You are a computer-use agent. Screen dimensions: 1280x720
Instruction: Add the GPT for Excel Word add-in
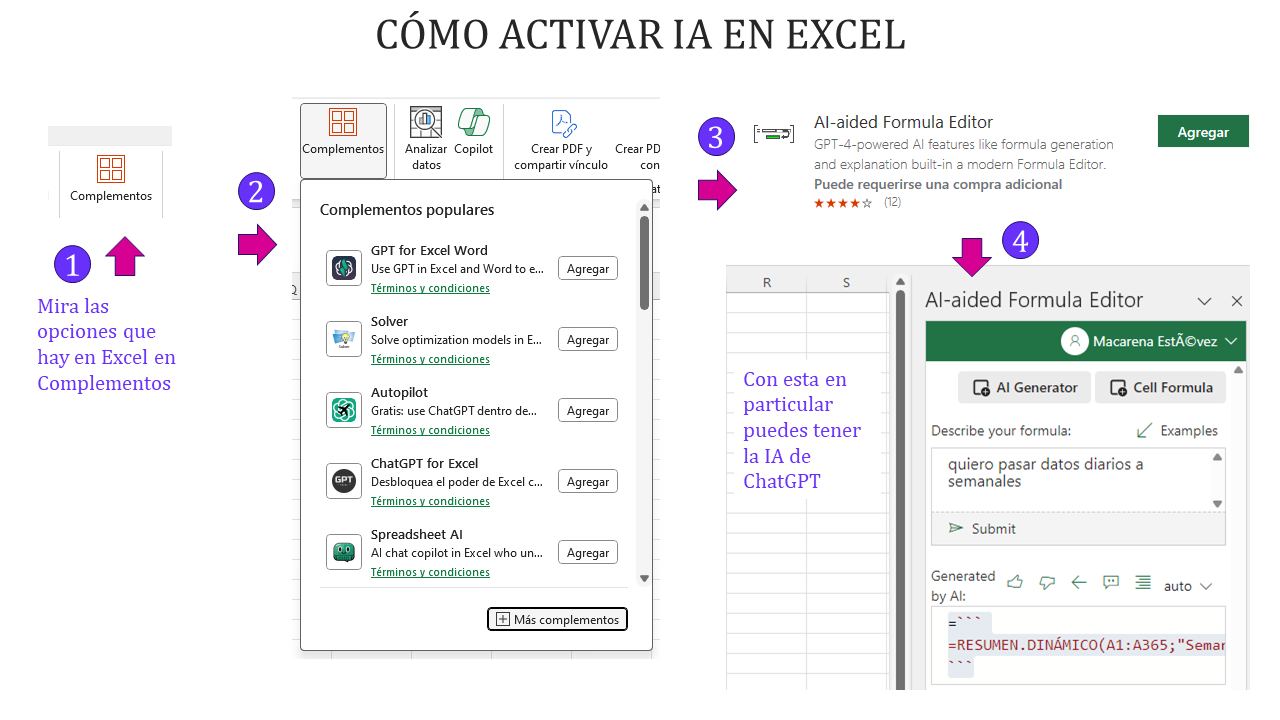[588, 268]
